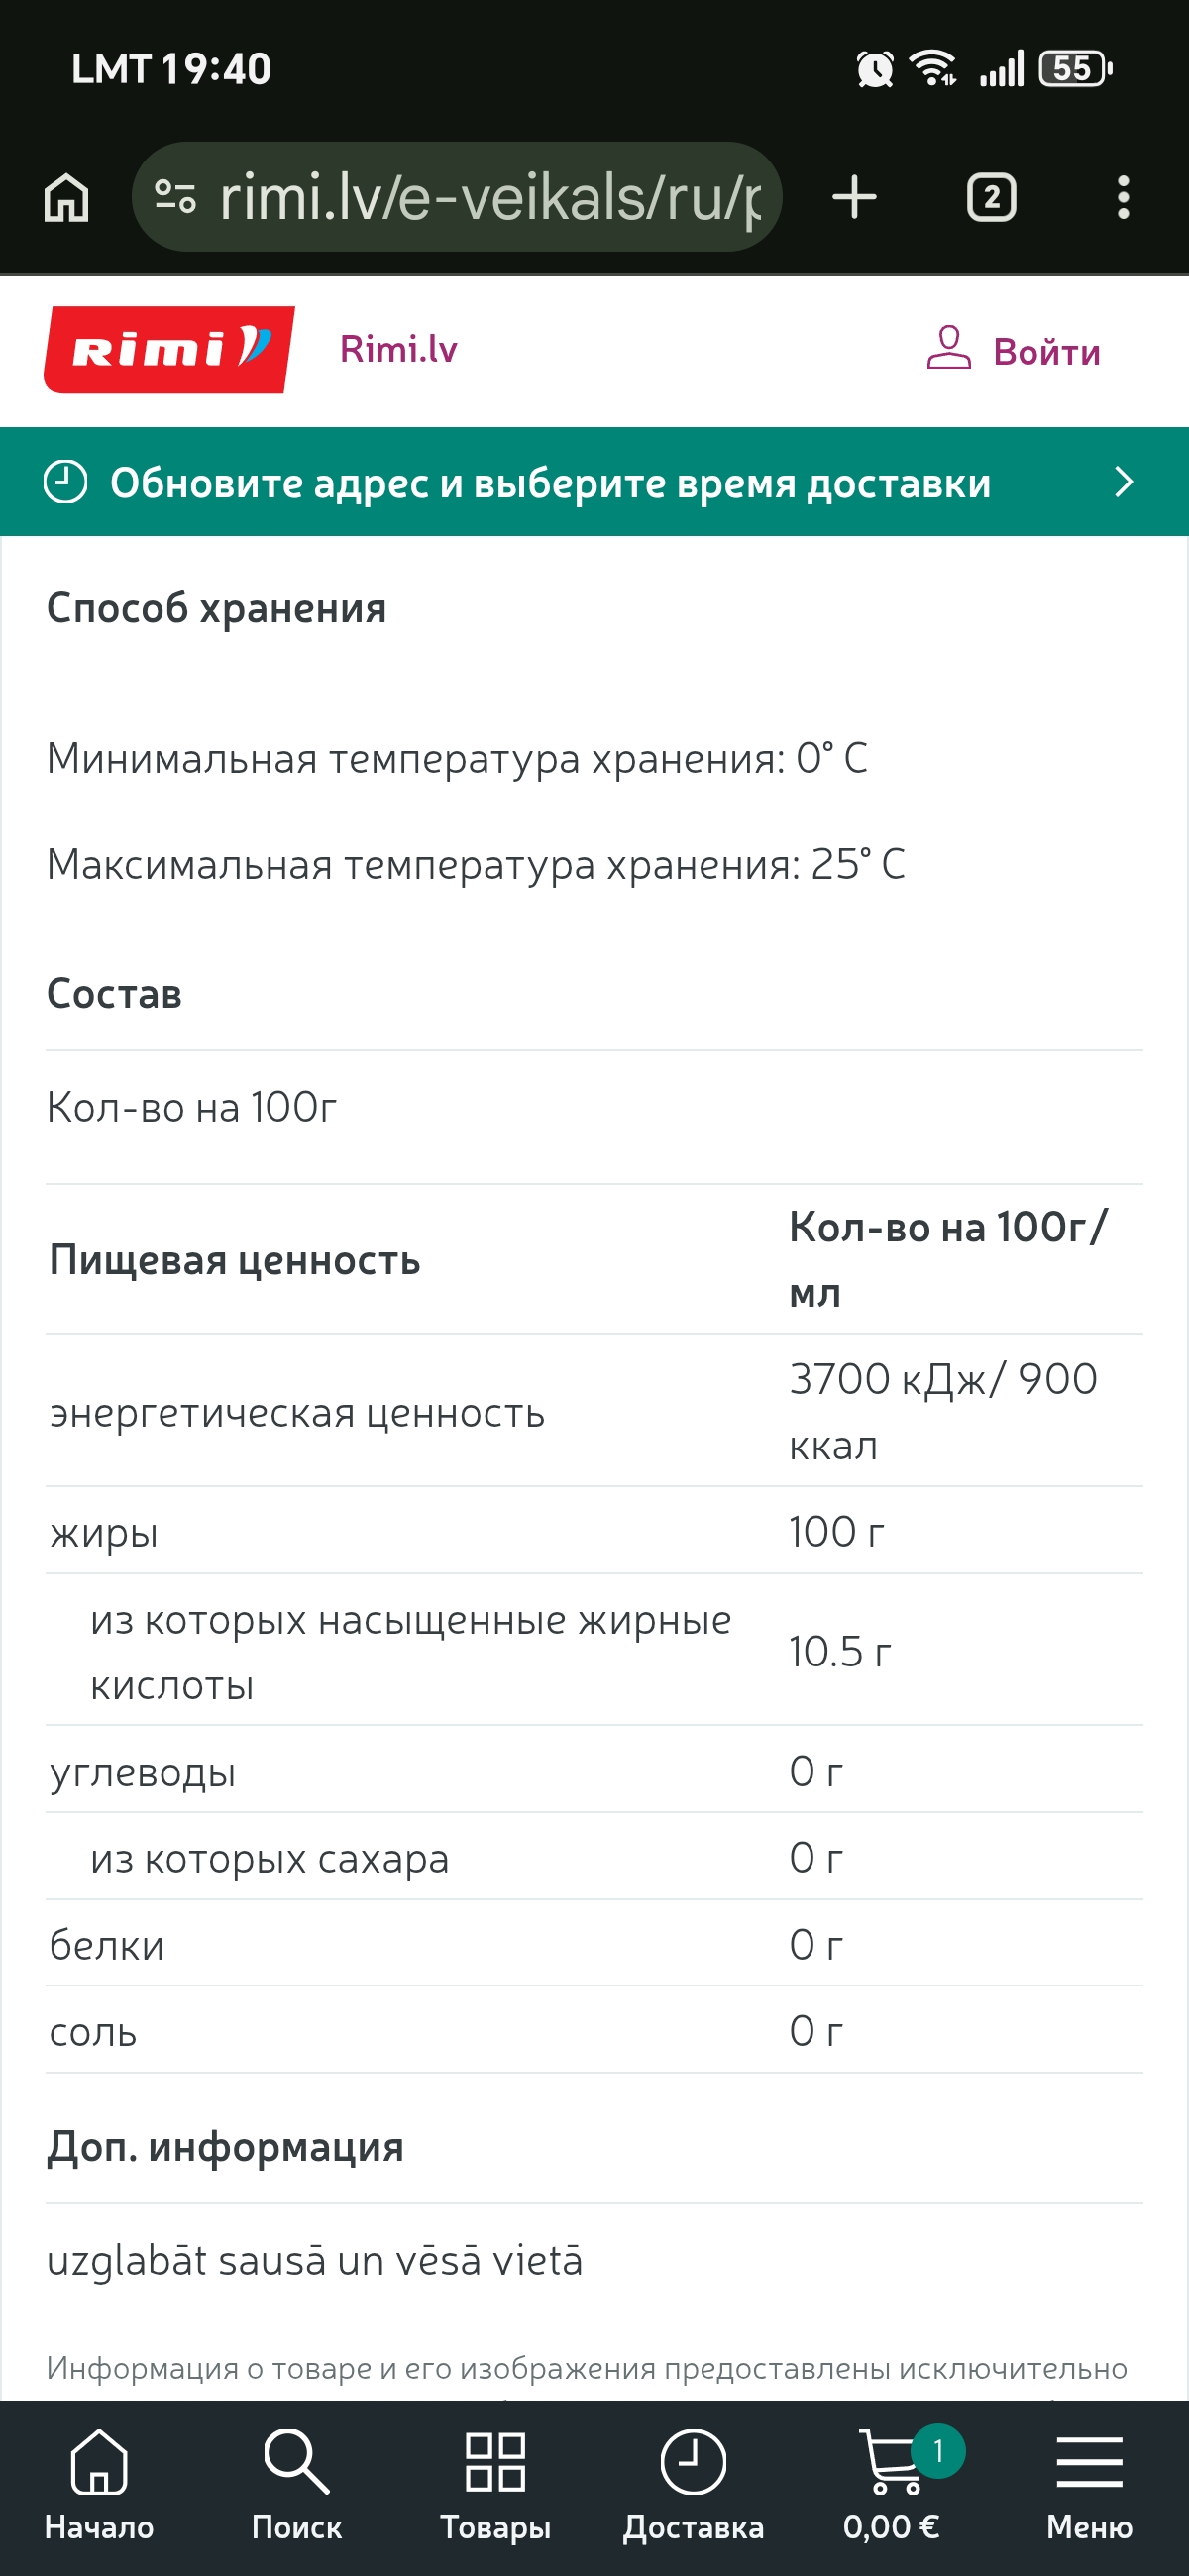Expand delivery banner chevron arrow
The height and width of the screenshot is (2576, 1189).
(x=1123, y=482)
